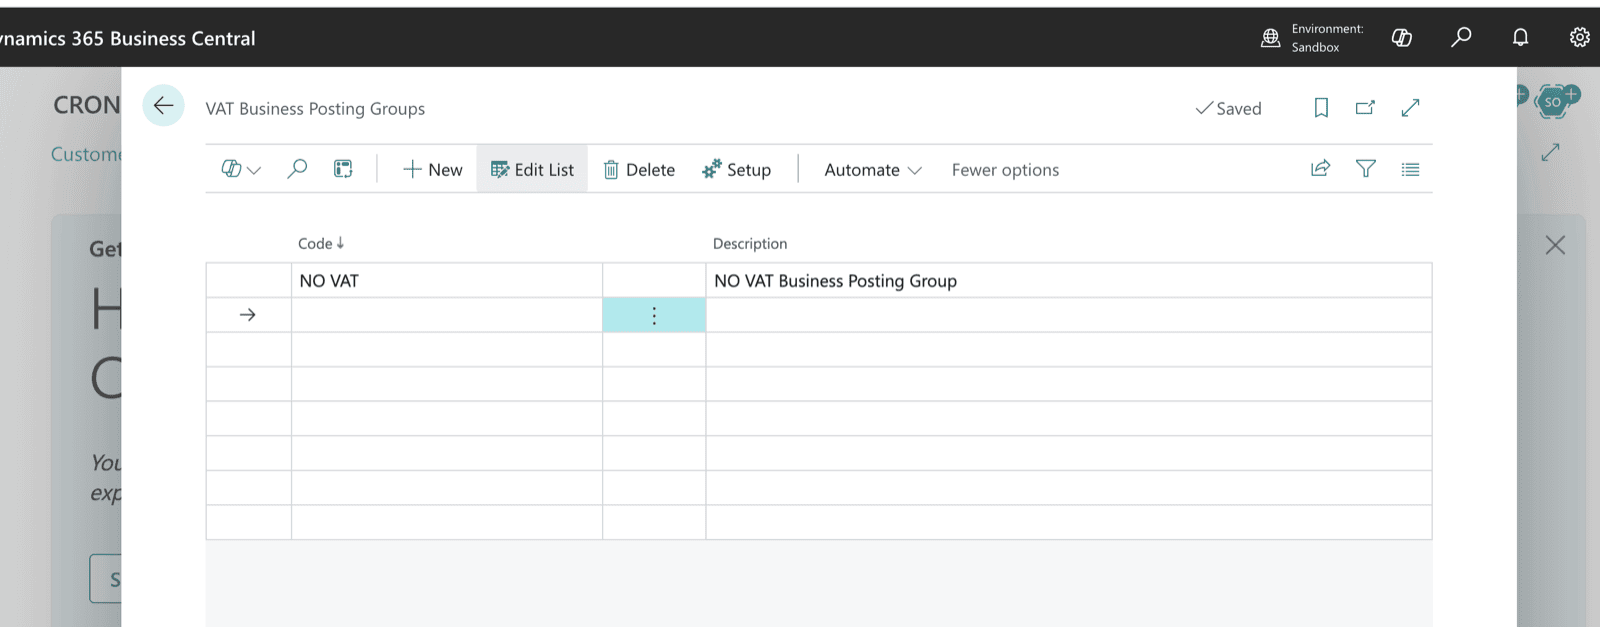The width and height of the screenshot is (1600, 627).
Task: Click the Setup action
Action: (737, 169)
